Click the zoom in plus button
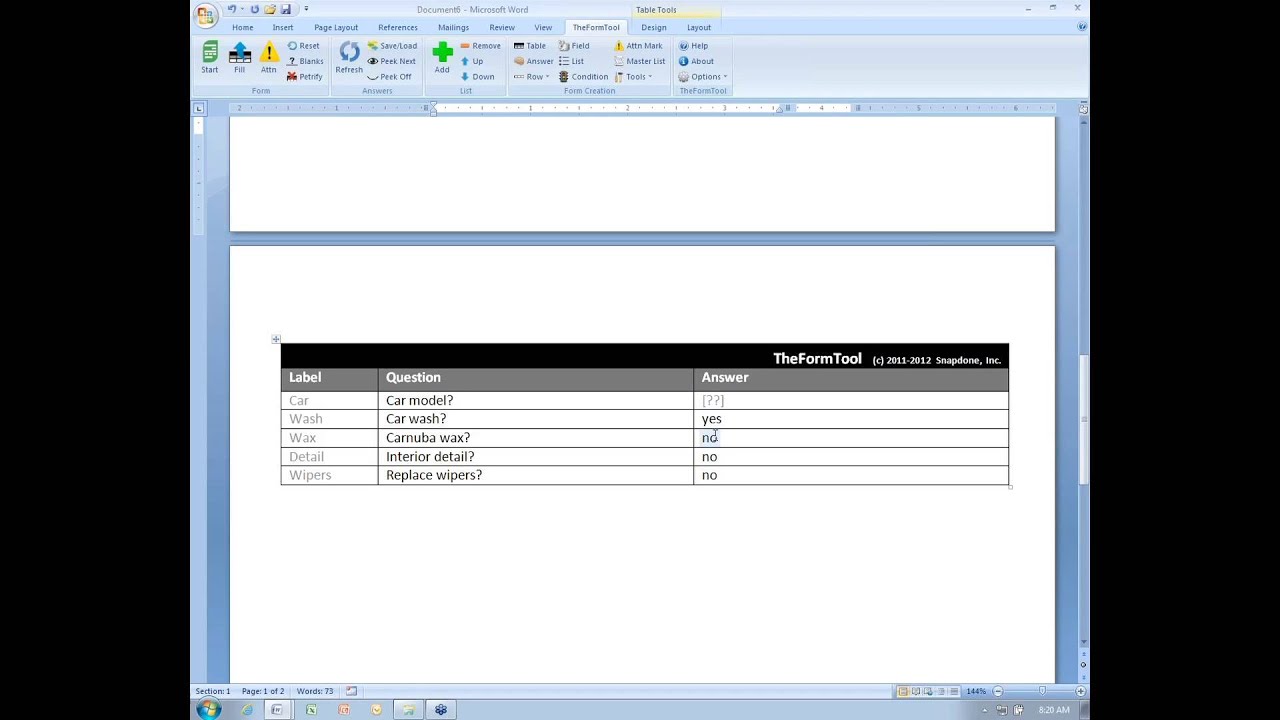This screenshot has height=720, width=1280. tap(1080, 691)
